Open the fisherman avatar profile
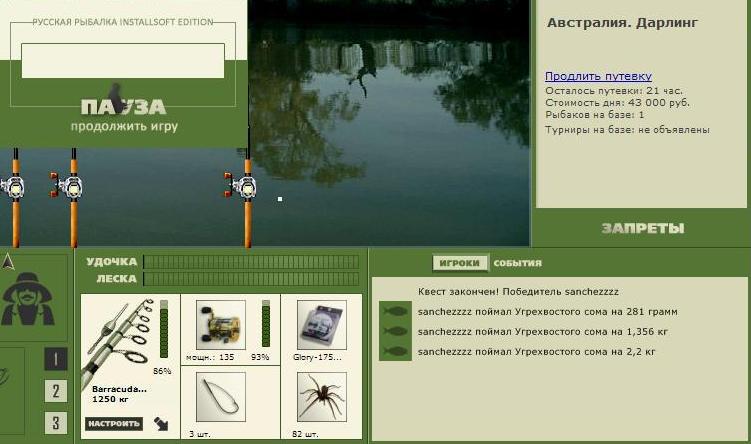 [28, 299]
